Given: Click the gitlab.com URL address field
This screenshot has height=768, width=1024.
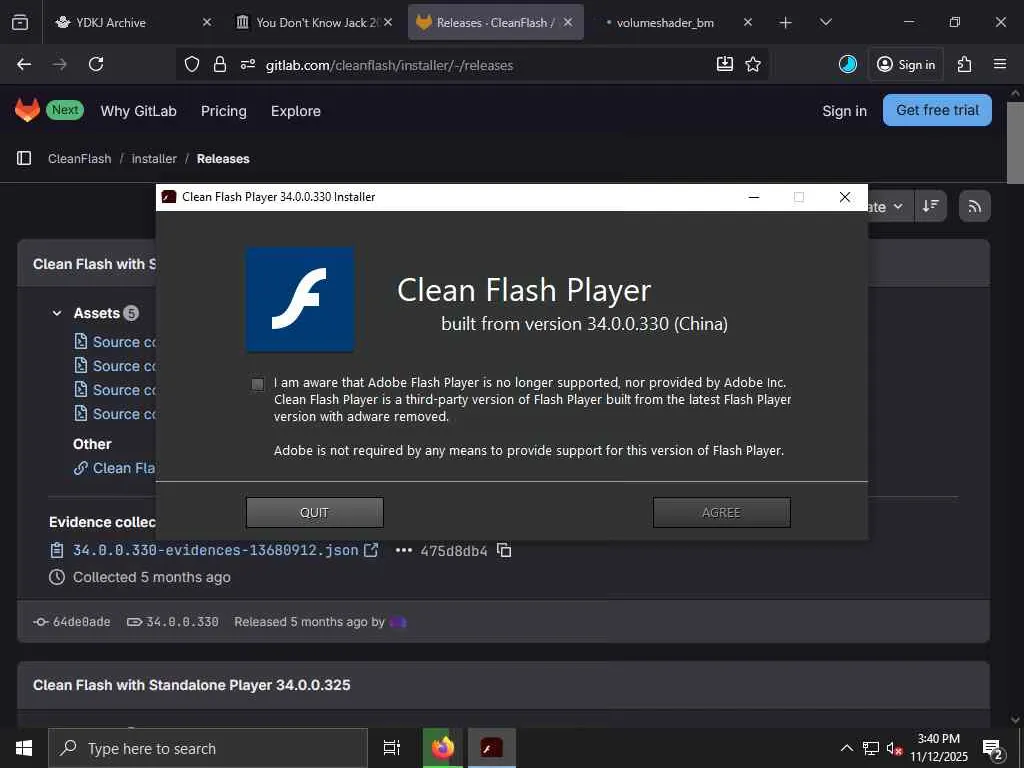Looking at the screenshot, I should [x=389, y=65].
